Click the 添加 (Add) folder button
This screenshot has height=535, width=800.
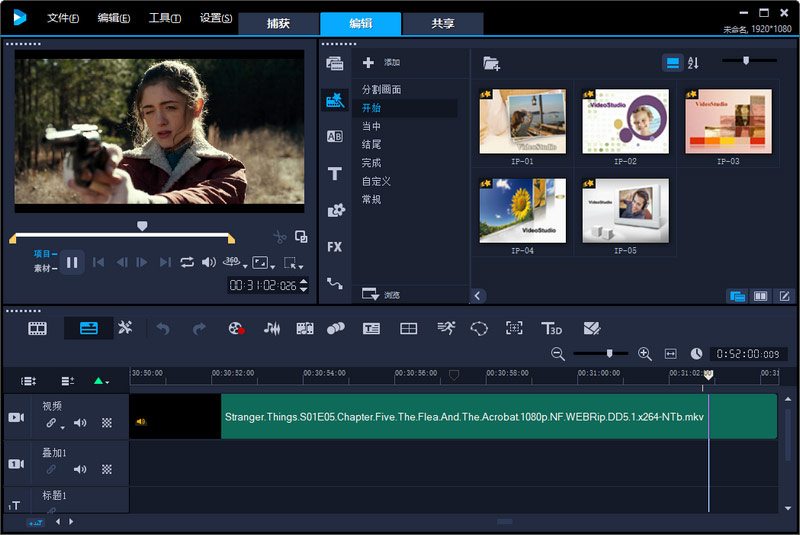tap(381, 62)
